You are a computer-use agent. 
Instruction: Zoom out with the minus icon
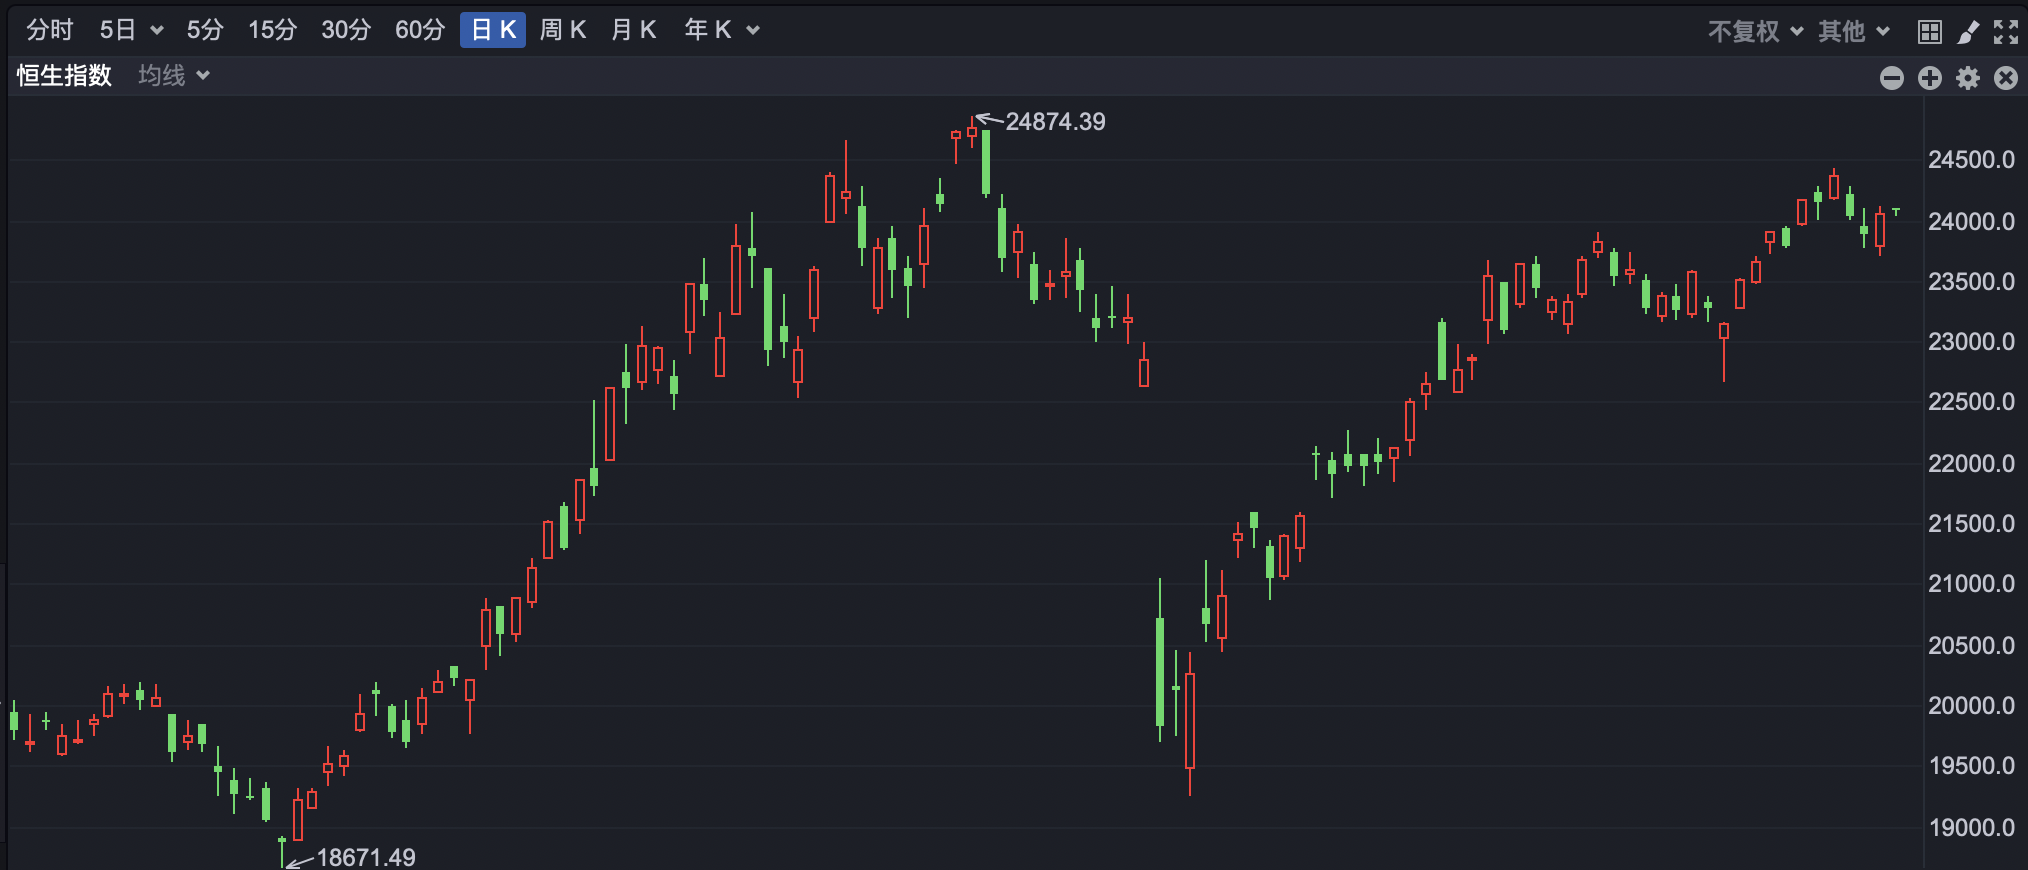coord(1891,78)
